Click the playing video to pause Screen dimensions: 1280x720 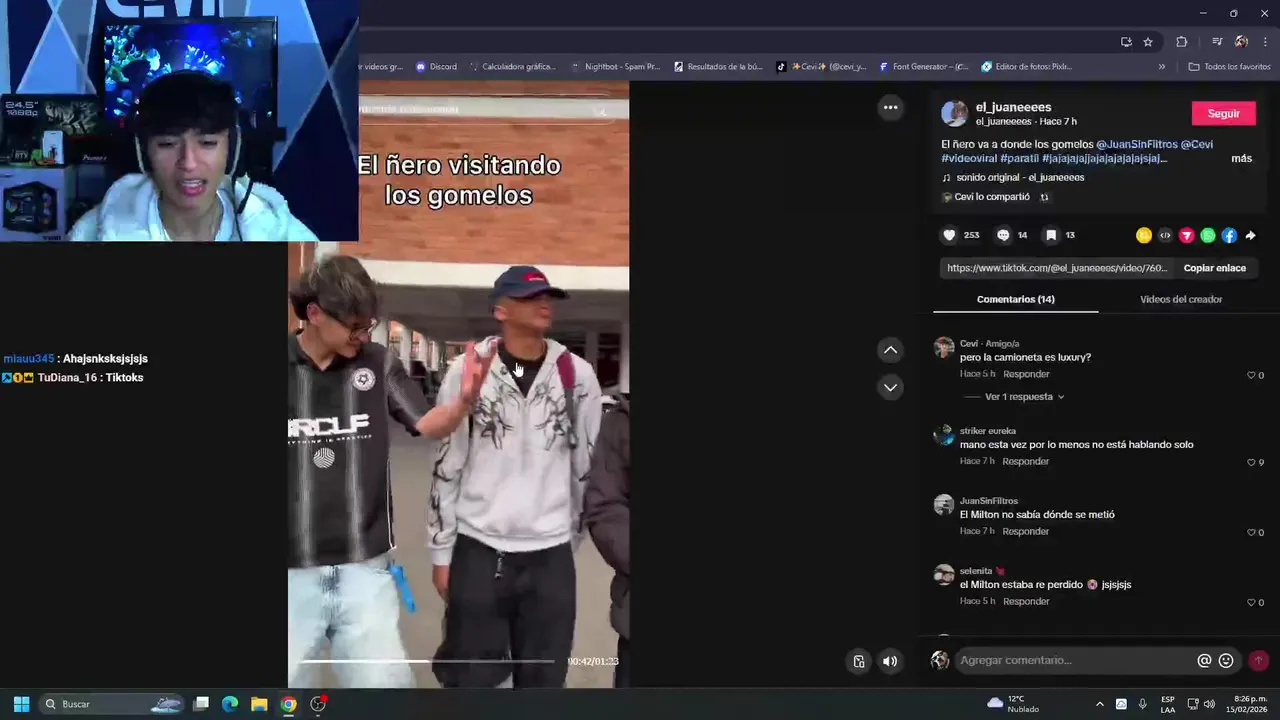click(x=458, y=385)
